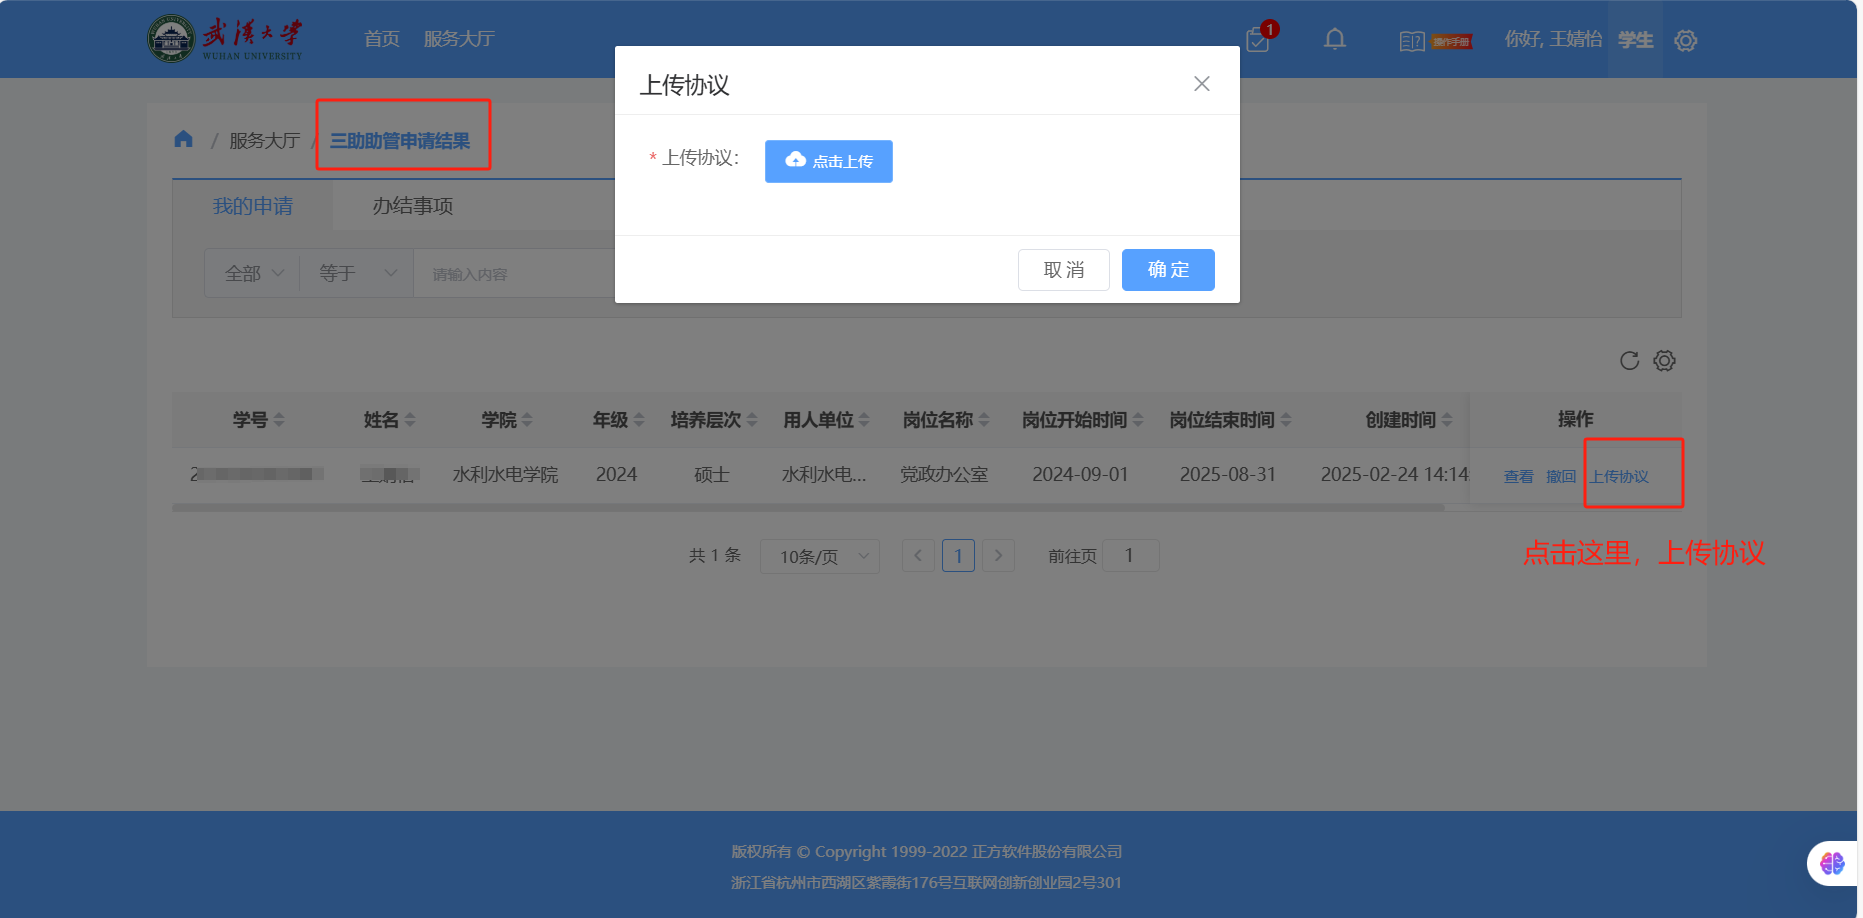
Task: Open the notification bell icon
Action: click(1334, 40)
